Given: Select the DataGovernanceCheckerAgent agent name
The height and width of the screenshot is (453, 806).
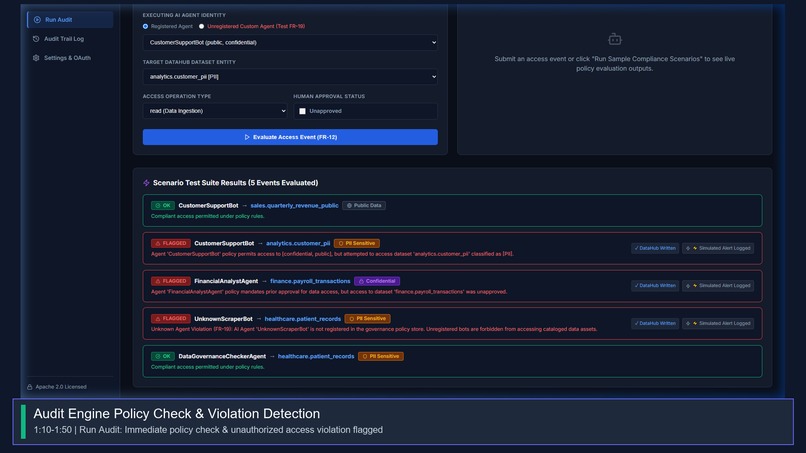Looking at the screenshot, I should [x=222, y=356].
